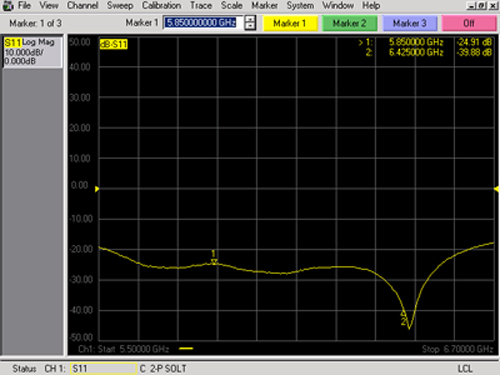
Task: Click marker 1 triangle on the trace
Action: 214,262
